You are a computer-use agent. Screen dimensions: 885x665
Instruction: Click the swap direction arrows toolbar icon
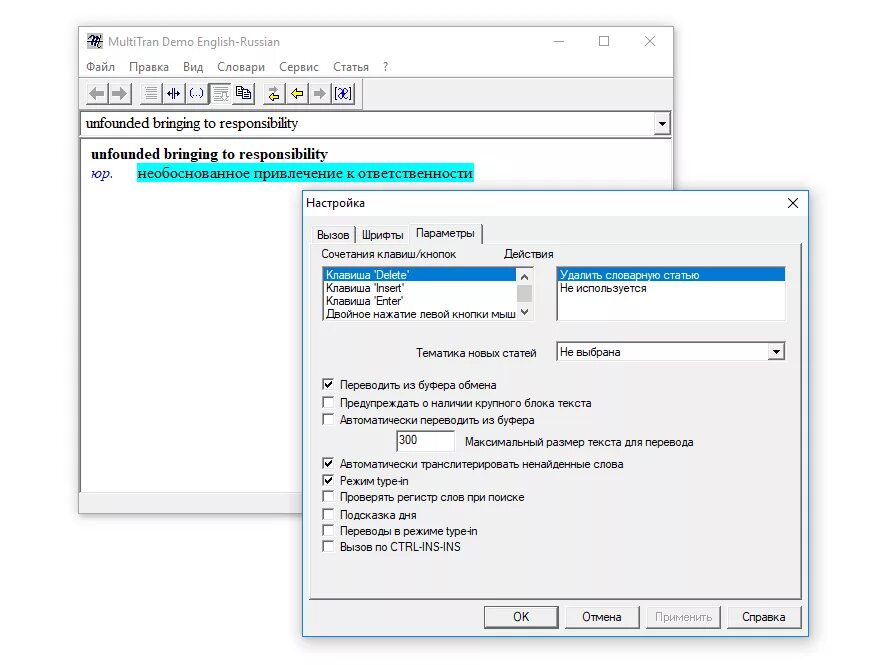click(274, 93)
